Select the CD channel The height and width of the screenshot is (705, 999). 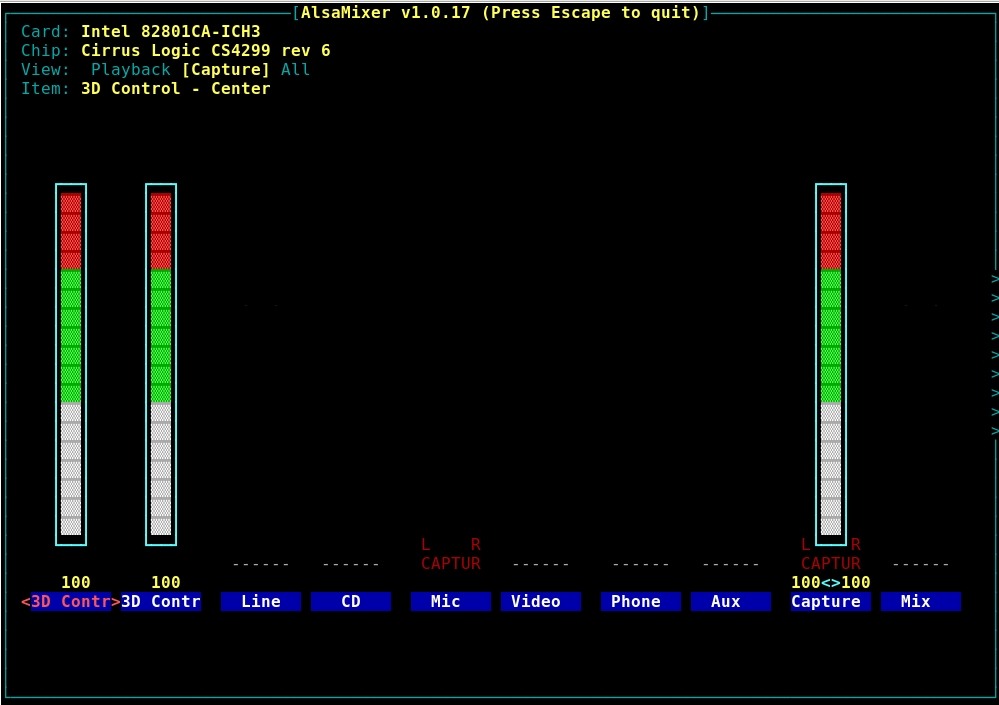coord(350,602)
